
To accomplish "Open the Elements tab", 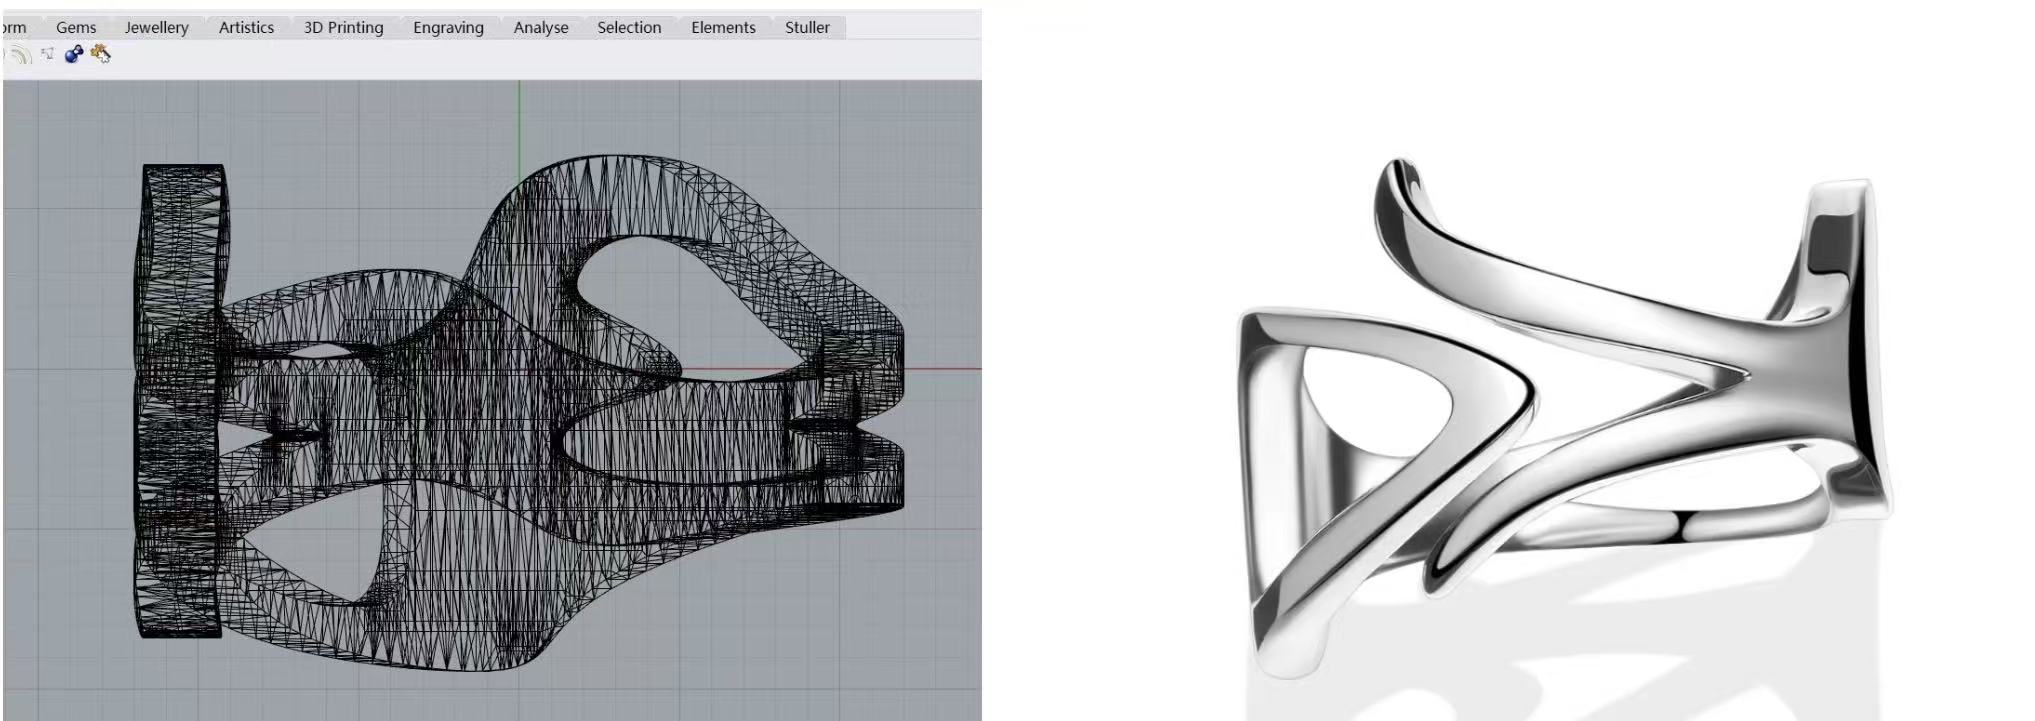I will click(x=723, y=28).
